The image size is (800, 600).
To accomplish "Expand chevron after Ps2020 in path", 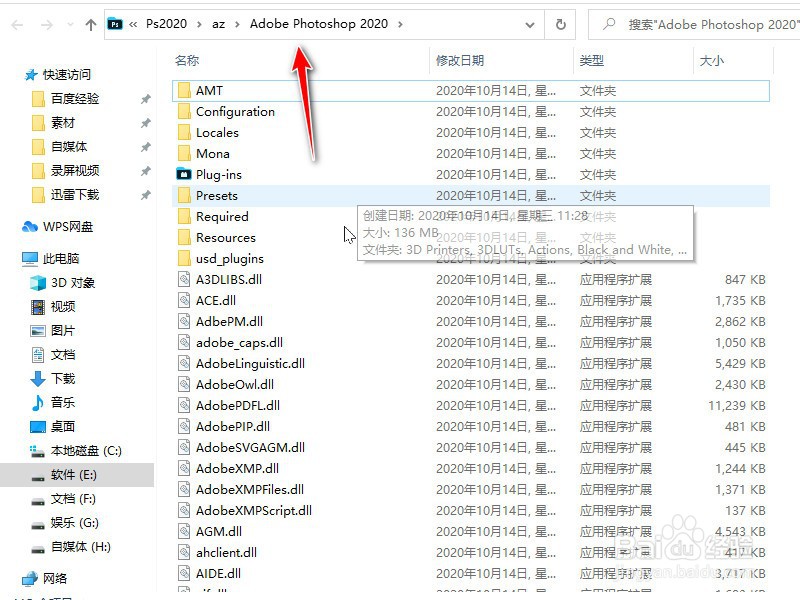I will 199,24.
